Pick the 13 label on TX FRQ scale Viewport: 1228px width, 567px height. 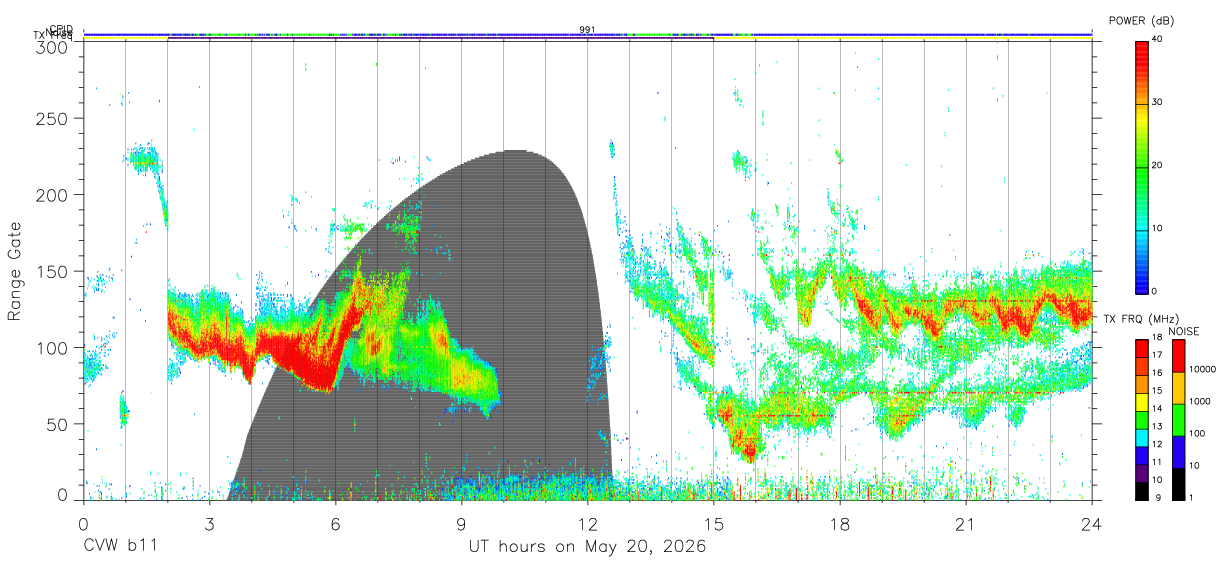point(1158,427)
